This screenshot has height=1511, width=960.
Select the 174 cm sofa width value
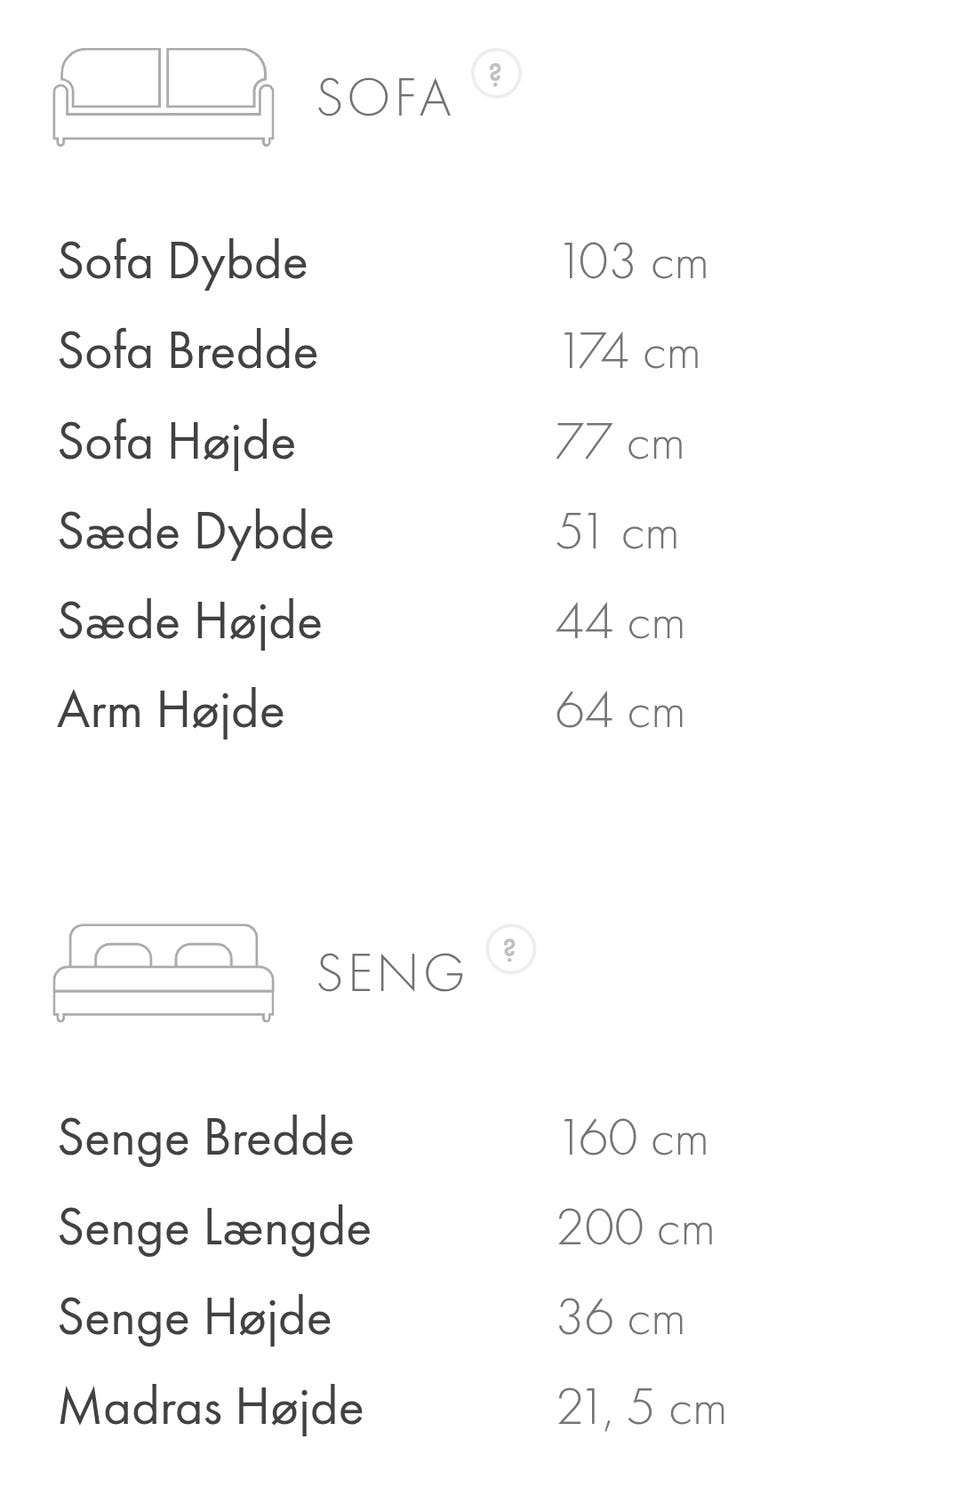tap(630, 352)
